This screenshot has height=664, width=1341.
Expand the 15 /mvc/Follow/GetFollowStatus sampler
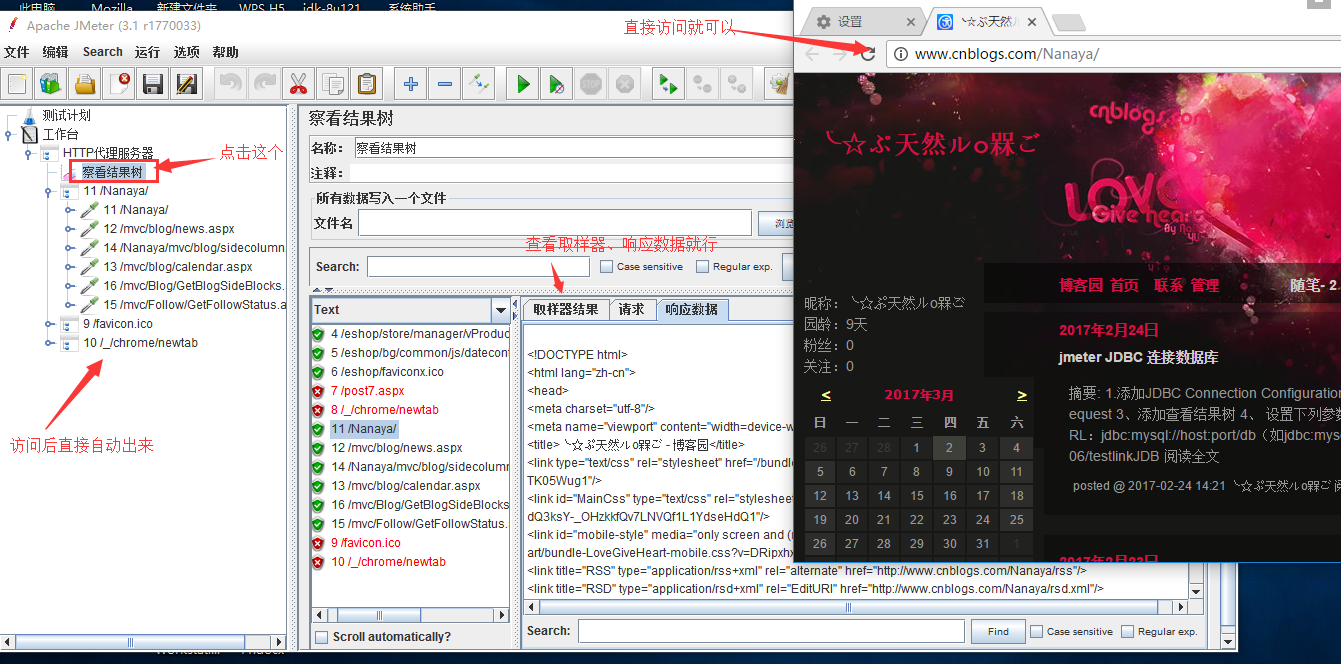click(x=68, y=305)
